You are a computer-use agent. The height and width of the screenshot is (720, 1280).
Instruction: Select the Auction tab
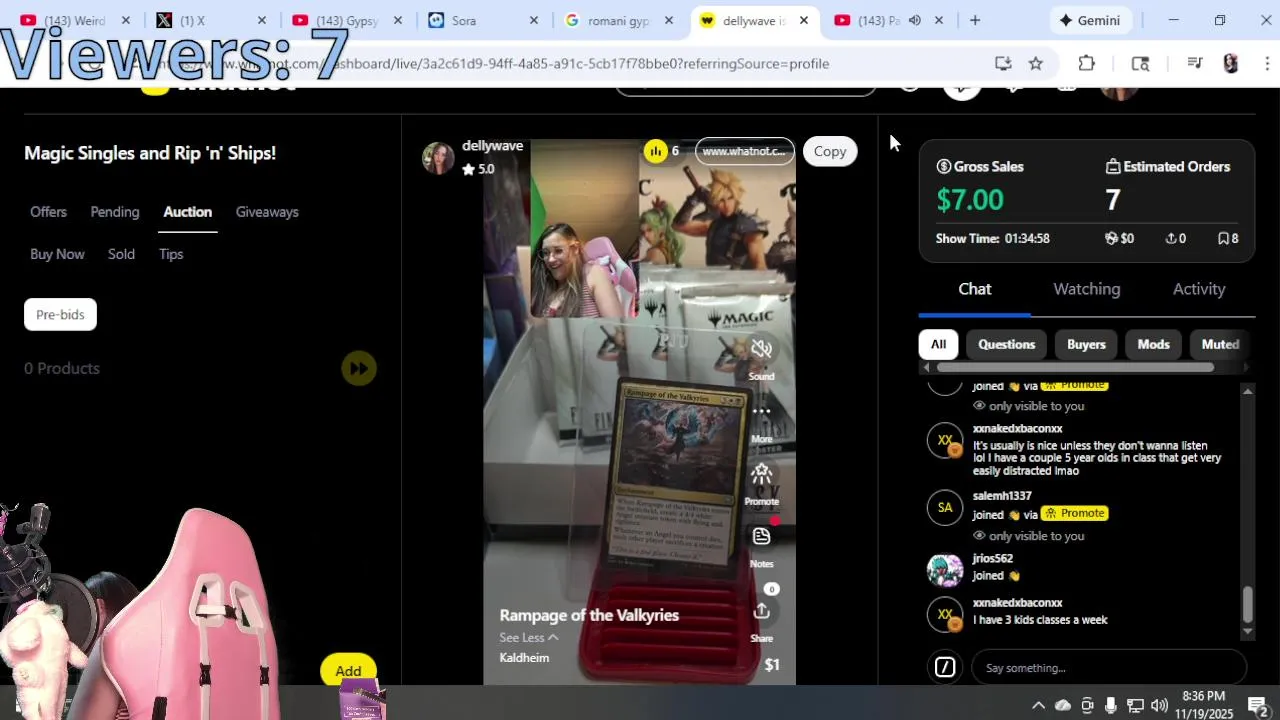click(x=188, y=212)
